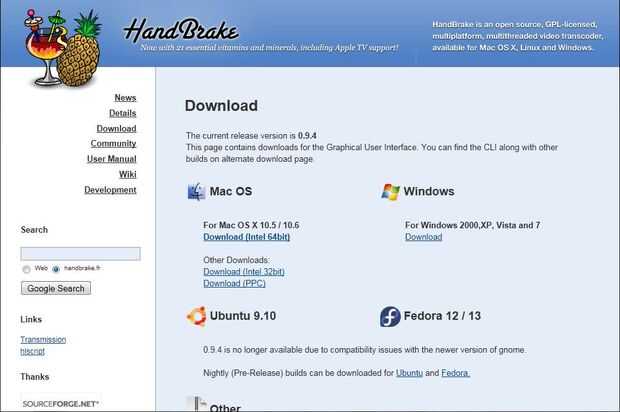Open the Community section
This screenshot has width=620, height=412.
(x=113, y=144)
